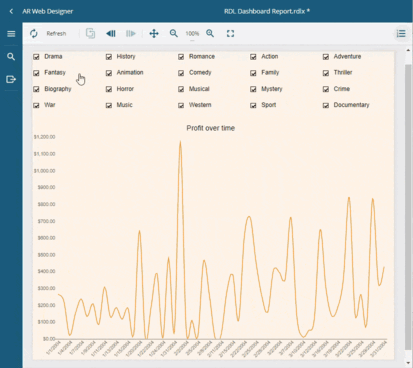
Task: Toggle the Fantasy checkbox
Action: coord(36,73)
